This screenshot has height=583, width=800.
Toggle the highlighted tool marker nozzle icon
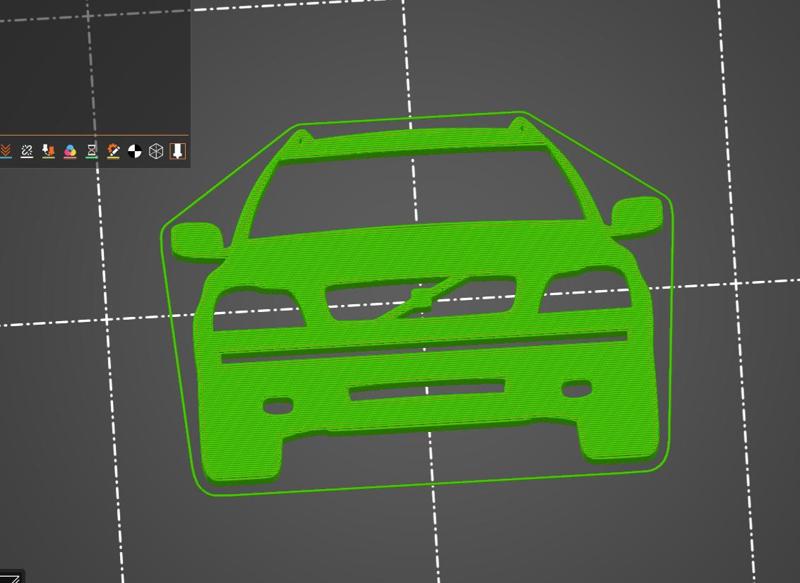(177, 151)
